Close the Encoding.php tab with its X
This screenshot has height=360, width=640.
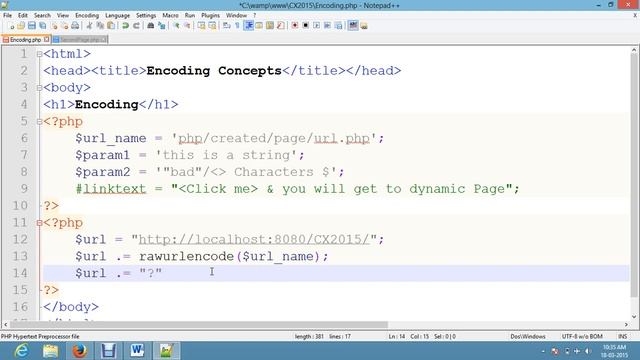pyautogui.click(x=47, y=40)
